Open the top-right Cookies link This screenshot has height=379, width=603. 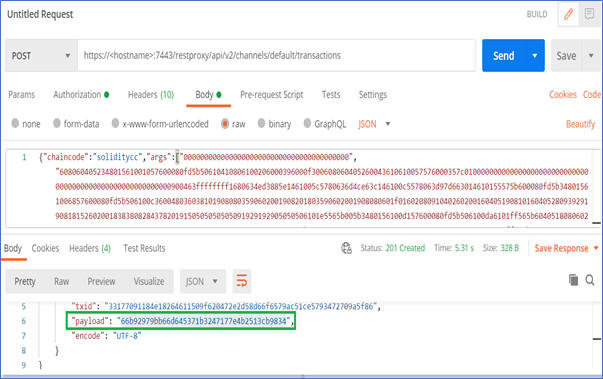563,95
